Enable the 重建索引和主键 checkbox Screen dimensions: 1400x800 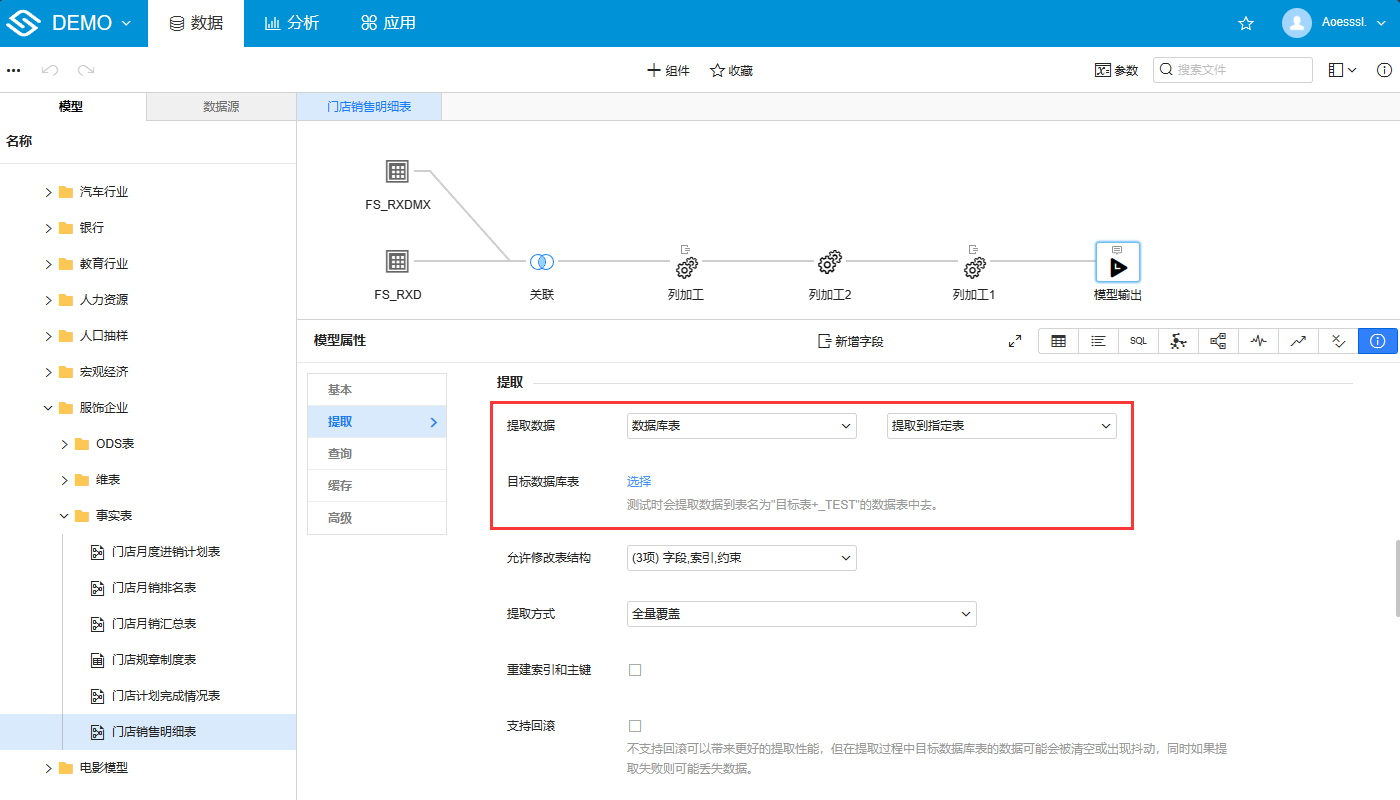[x=635, y=670]
